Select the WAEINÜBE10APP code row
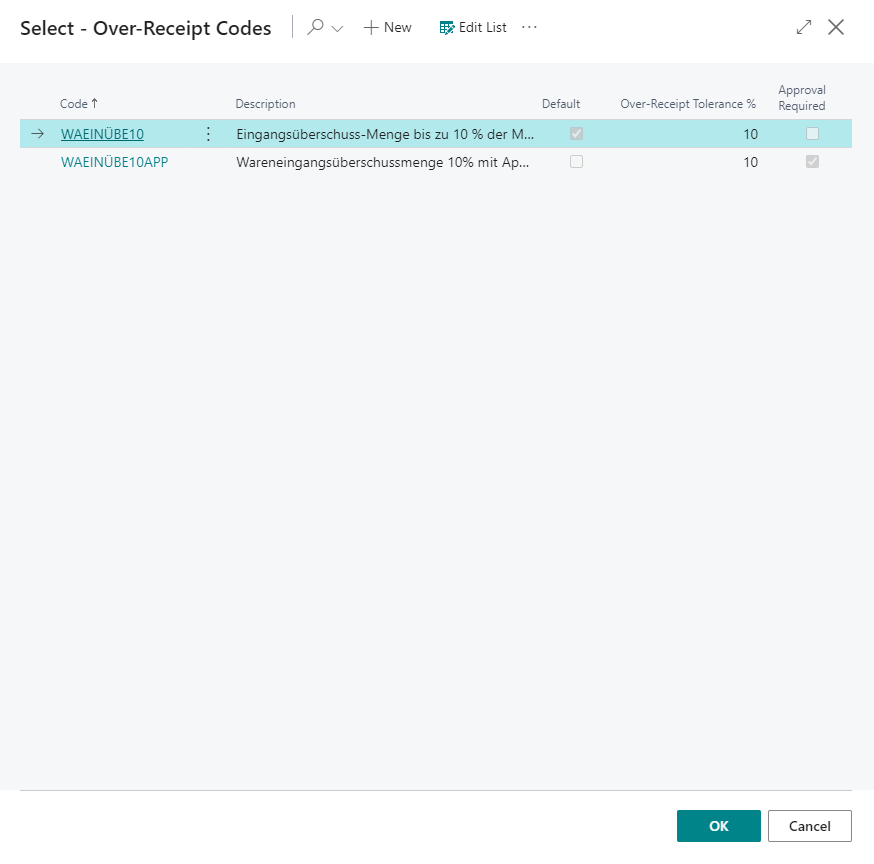 click(114, 162)
